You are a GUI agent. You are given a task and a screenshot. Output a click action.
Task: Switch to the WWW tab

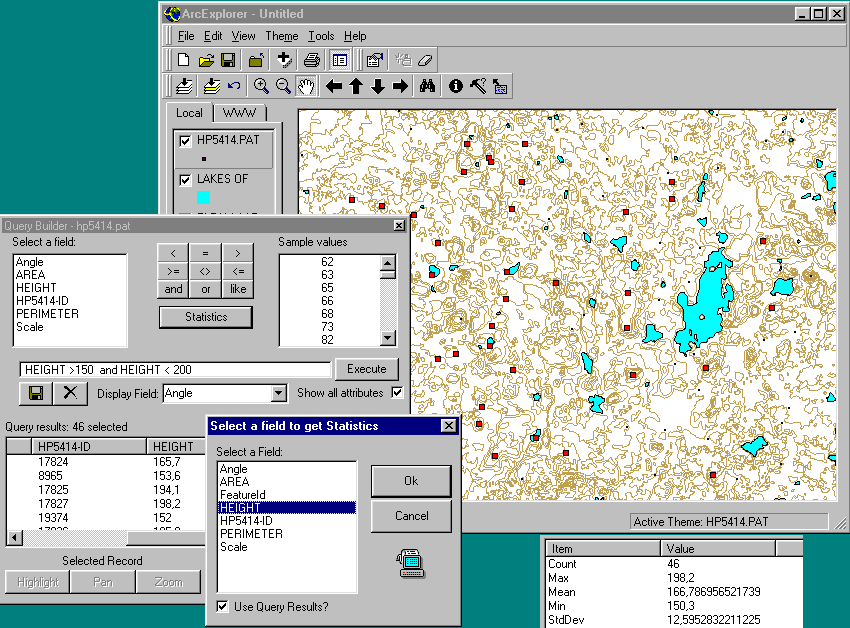tap(239, 113)
